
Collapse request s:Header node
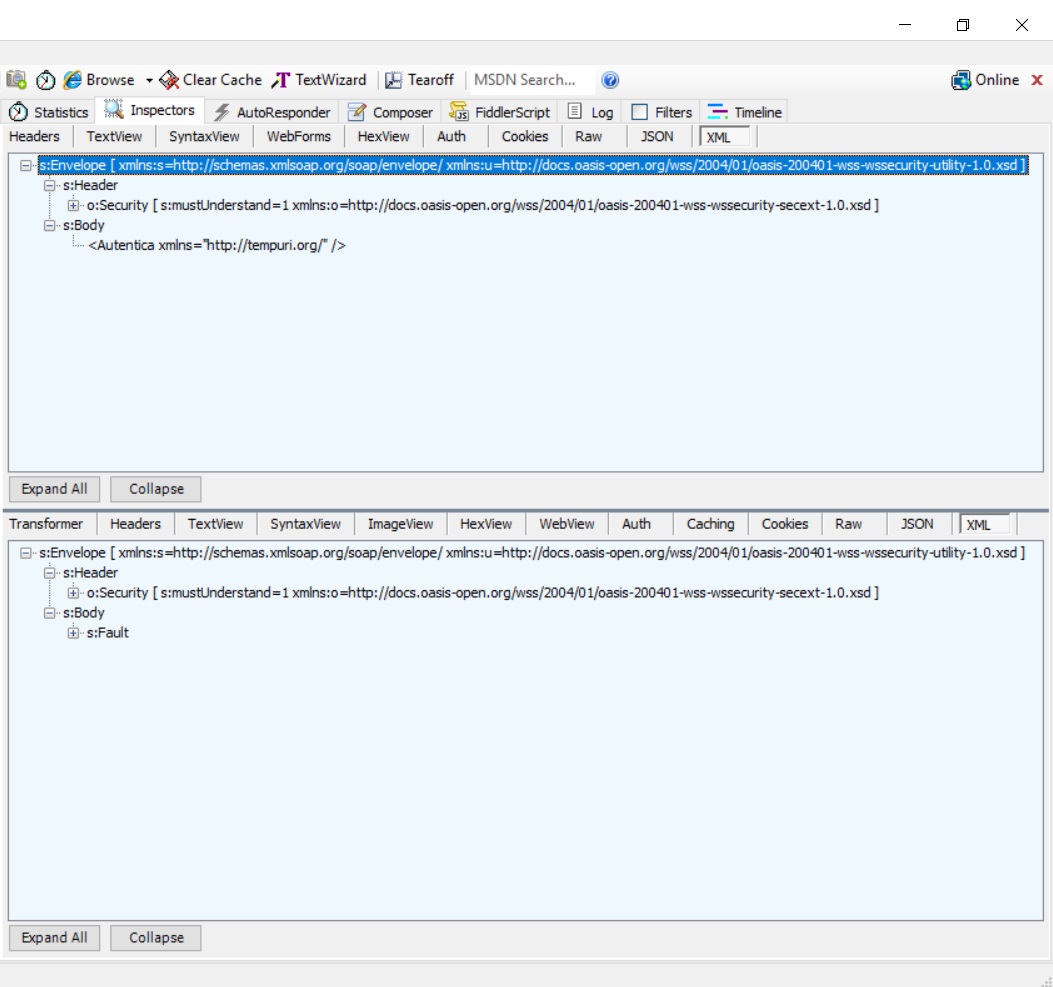(x=50, y=185)
